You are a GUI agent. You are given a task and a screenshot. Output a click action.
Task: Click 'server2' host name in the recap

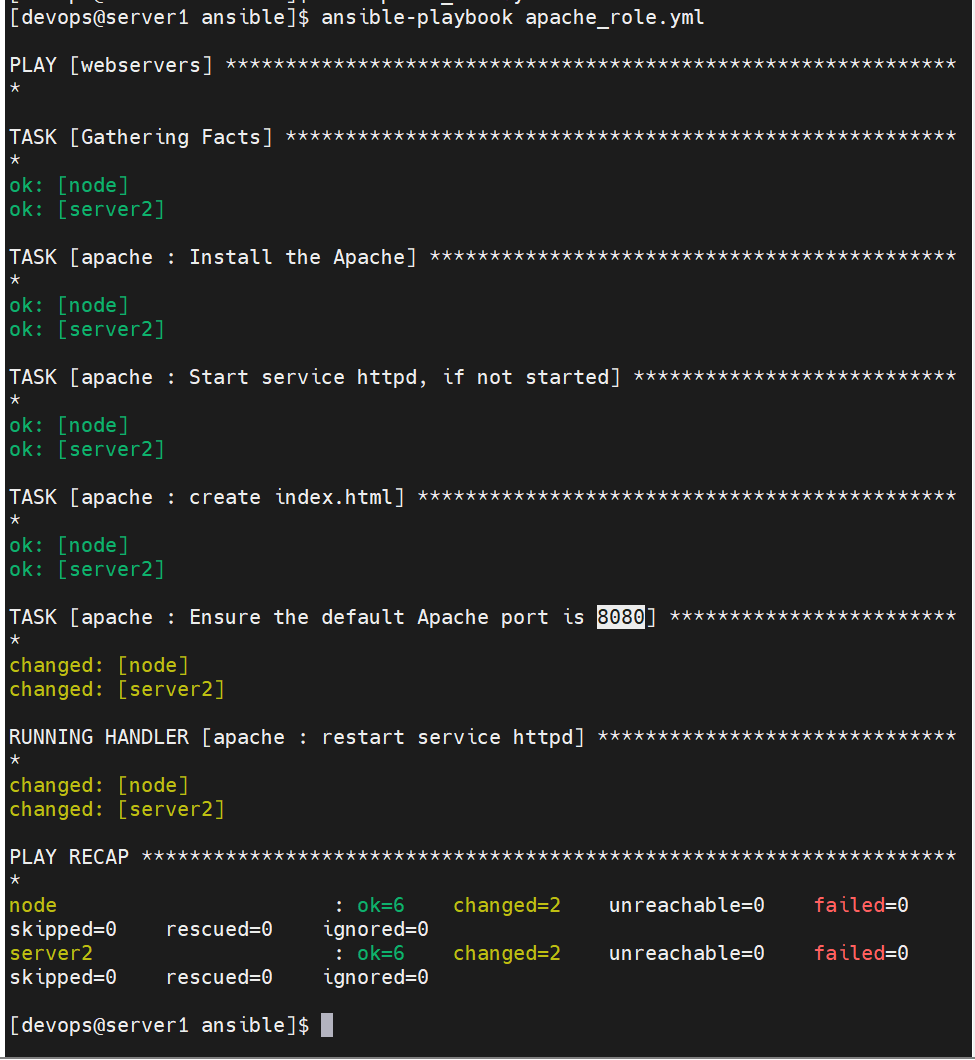[51, 953]
